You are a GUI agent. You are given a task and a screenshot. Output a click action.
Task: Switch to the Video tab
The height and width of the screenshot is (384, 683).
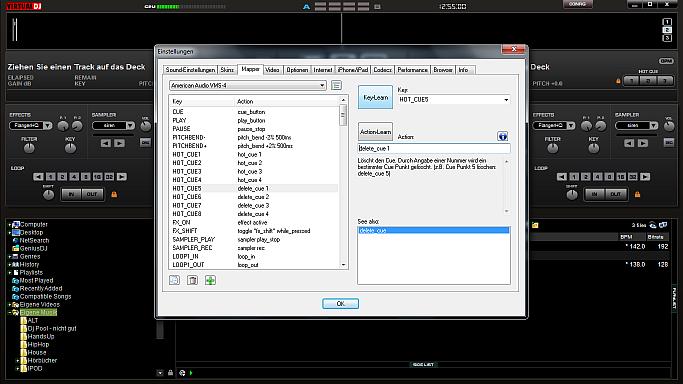tap(272, 70)
